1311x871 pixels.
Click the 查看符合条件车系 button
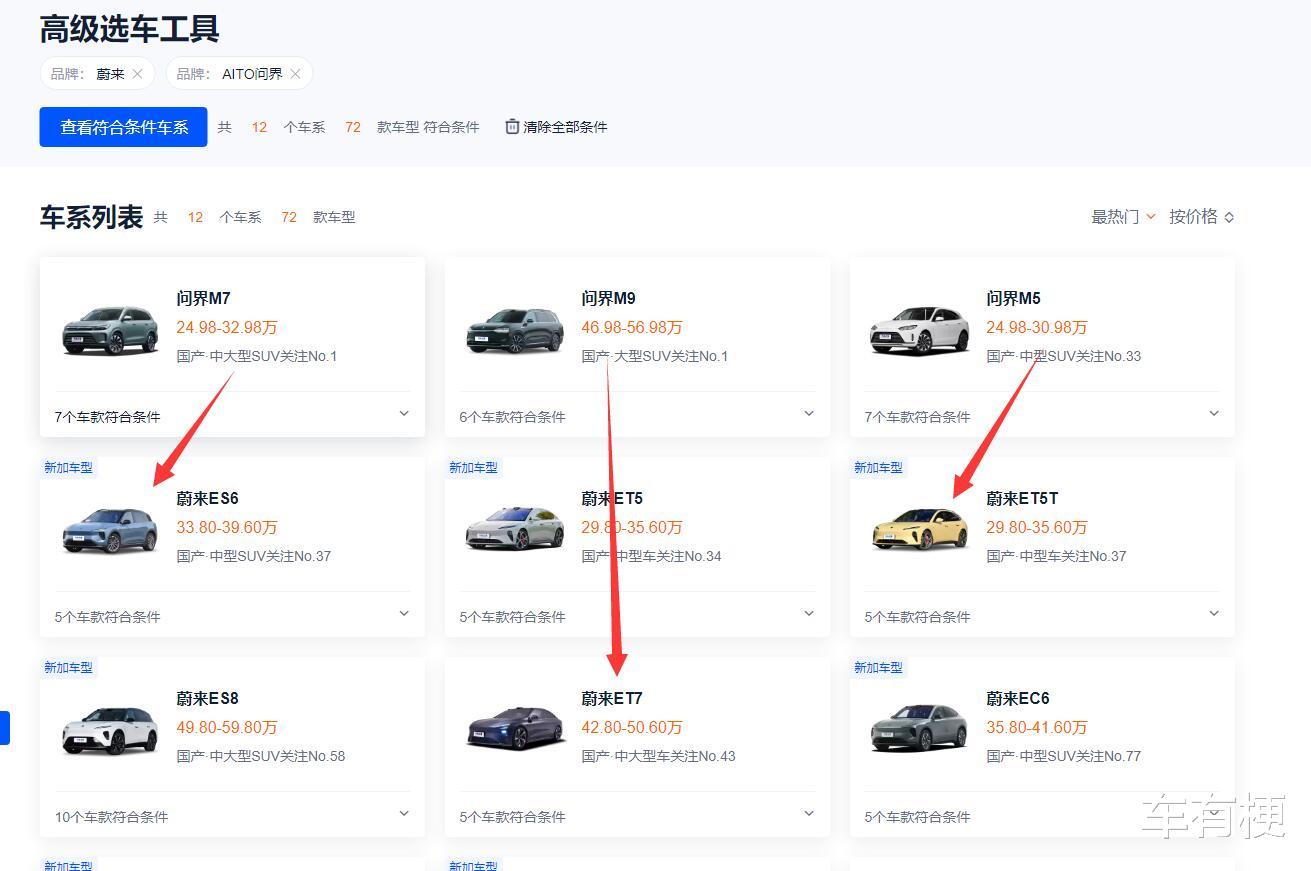(124, 127)
